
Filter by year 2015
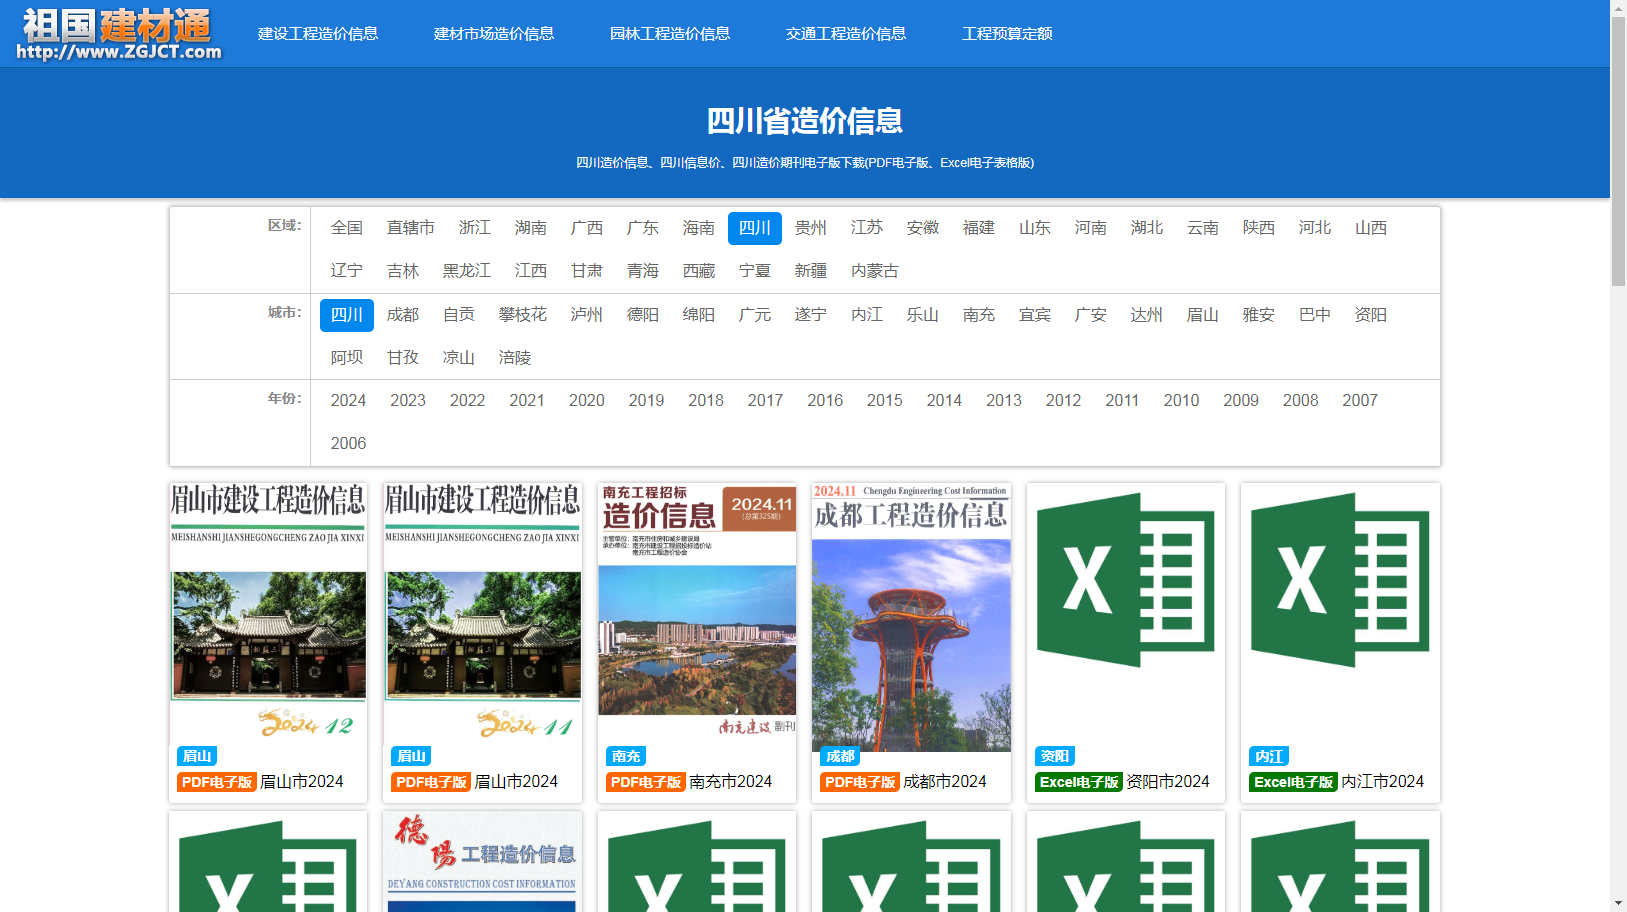(x=885, y=401)
